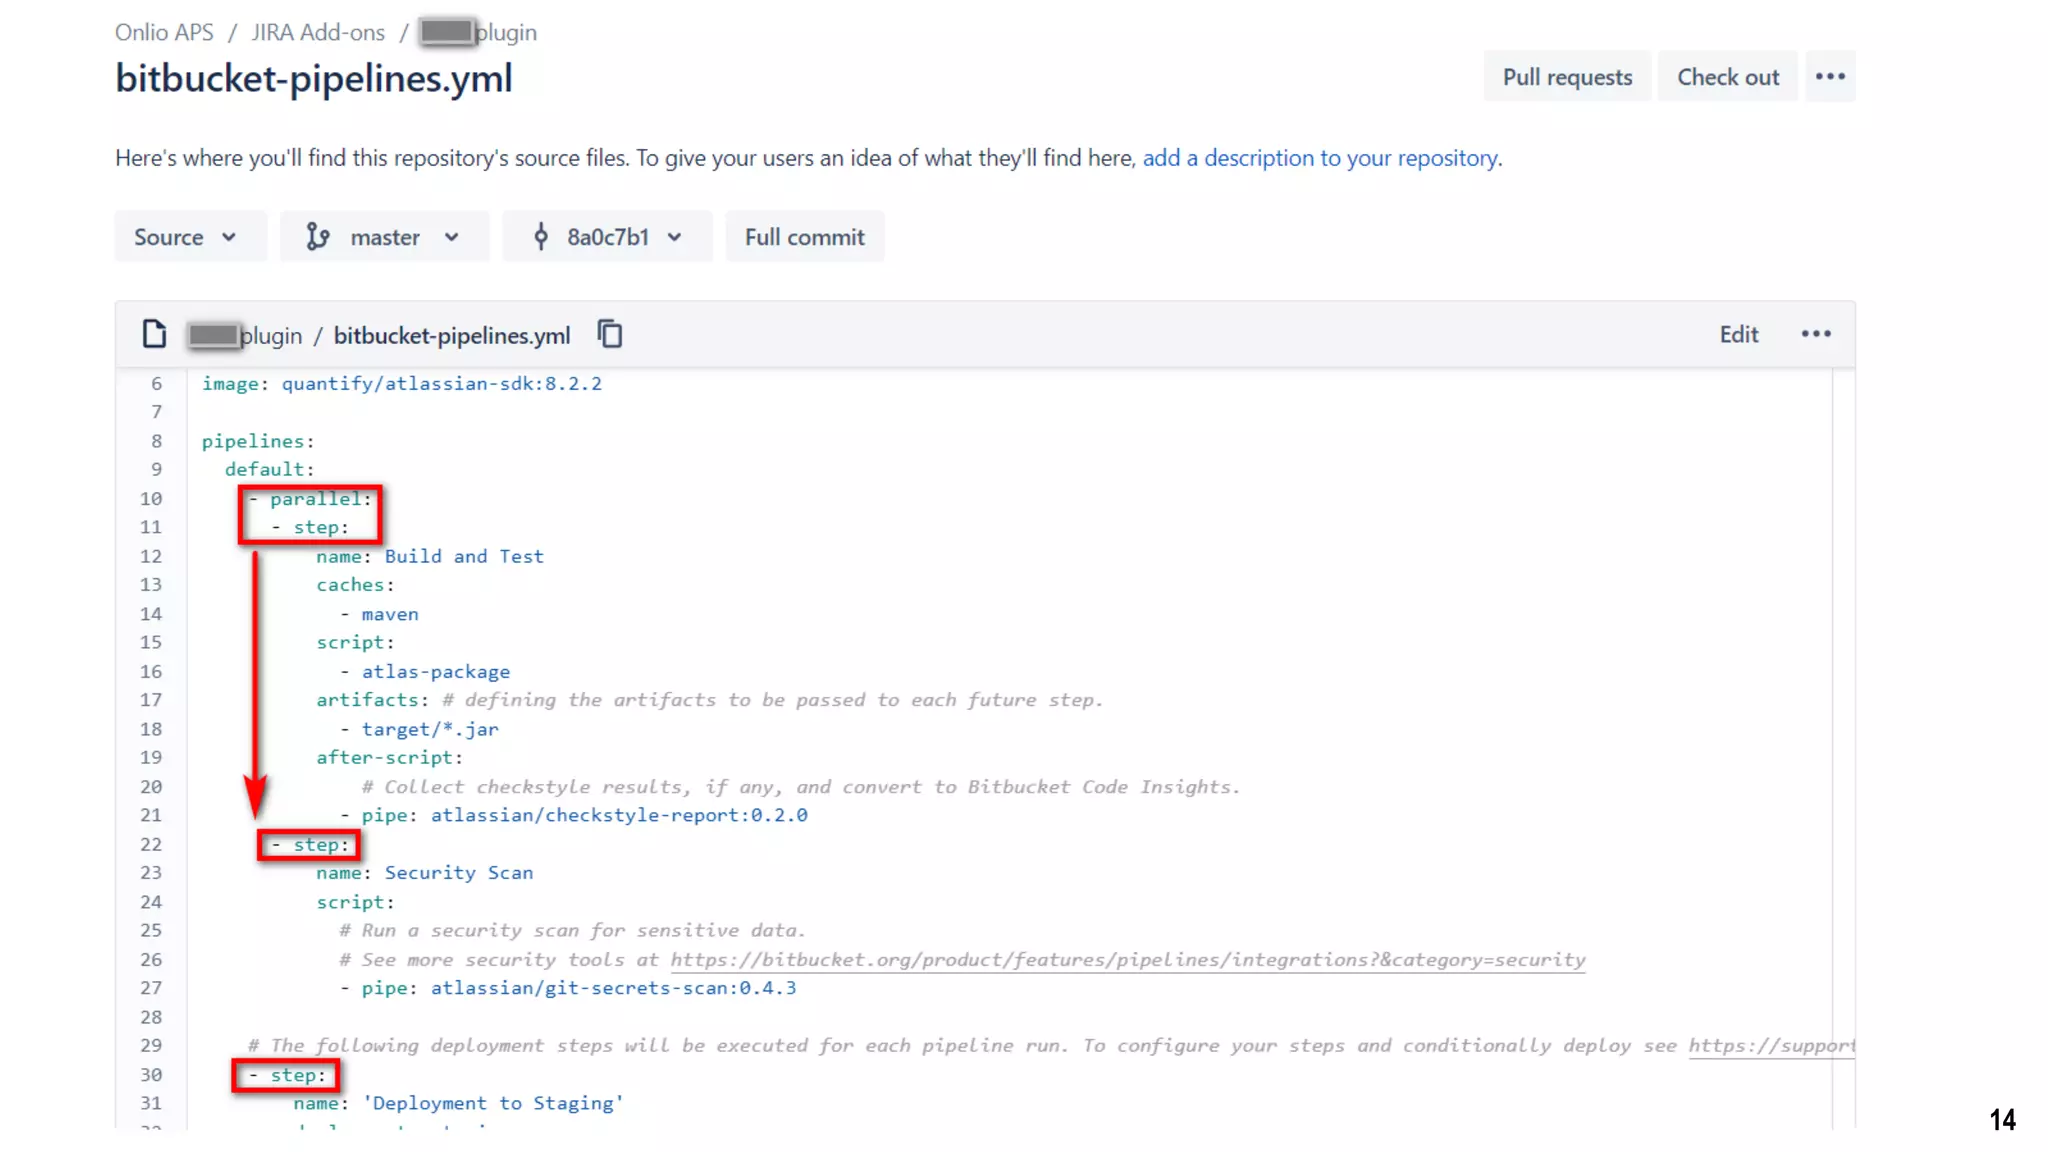
Task: Click the commit icon beside 8a0c7b1
Action: pos(541,237)
